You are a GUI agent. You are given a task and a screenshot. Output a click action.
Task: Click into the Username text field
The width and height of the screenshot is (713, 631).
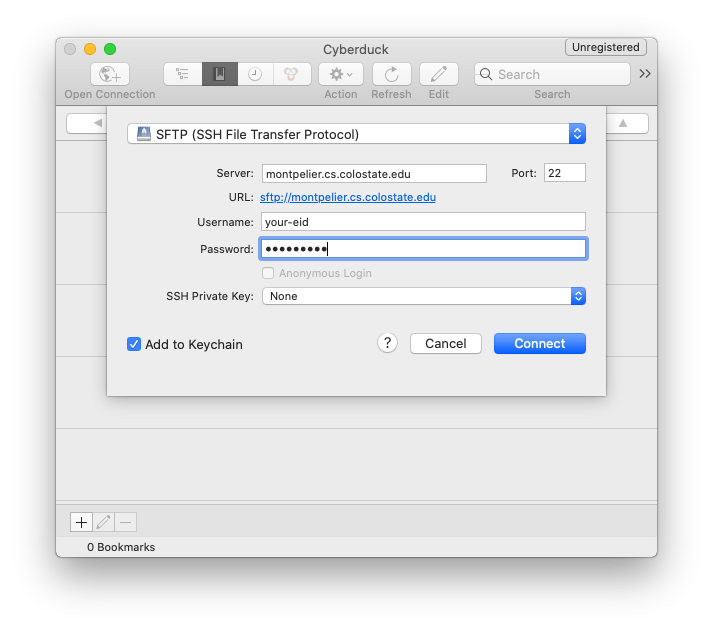pyautogui.click(x=423, y=222)
